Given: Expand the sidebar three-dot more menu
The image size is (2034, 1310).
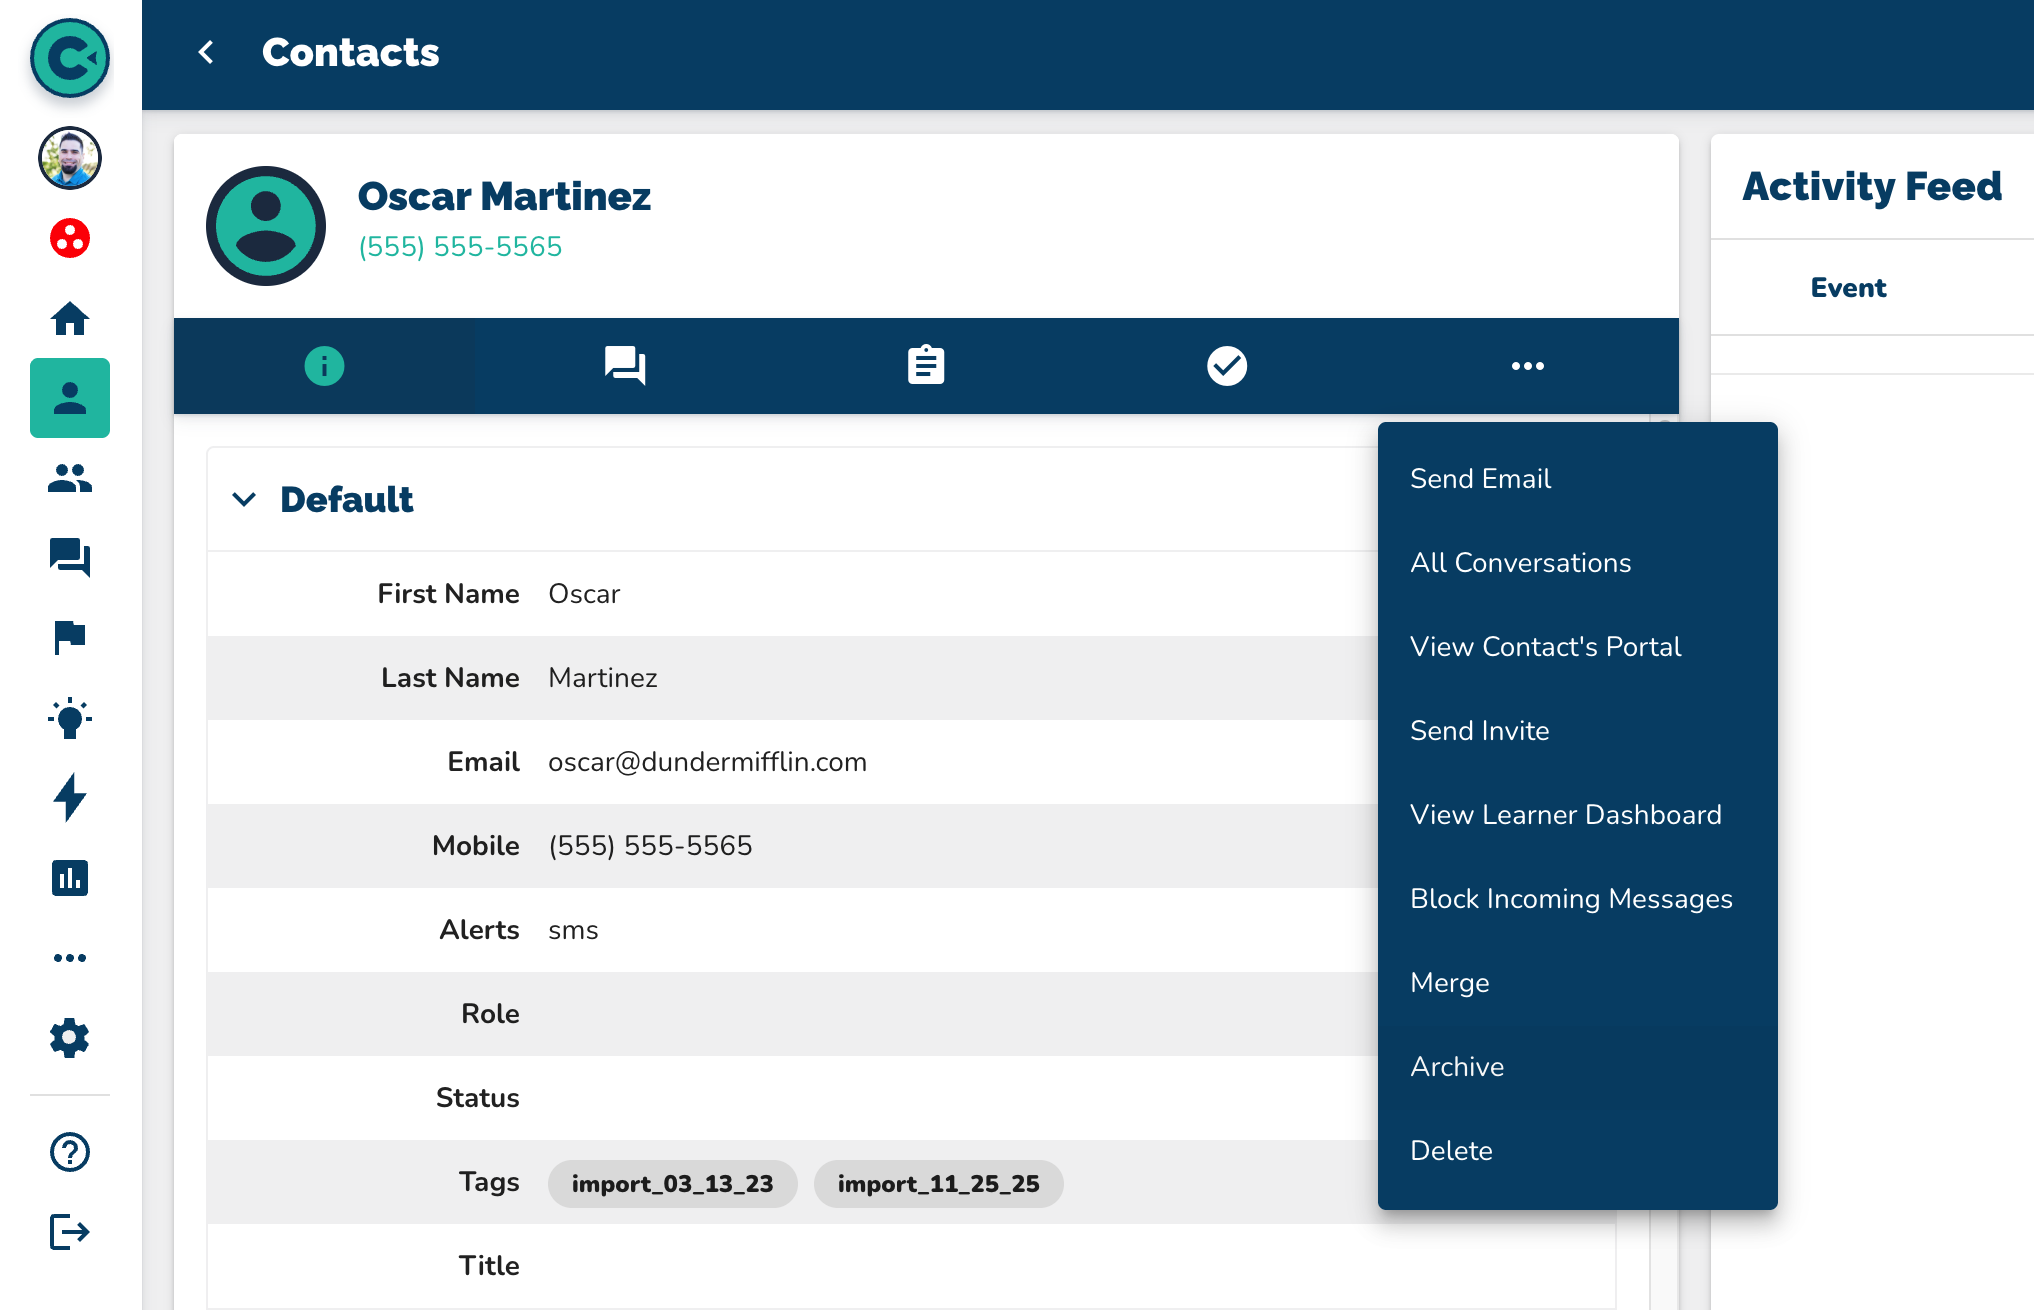Looking at the screenshot, I should [70, 958].
